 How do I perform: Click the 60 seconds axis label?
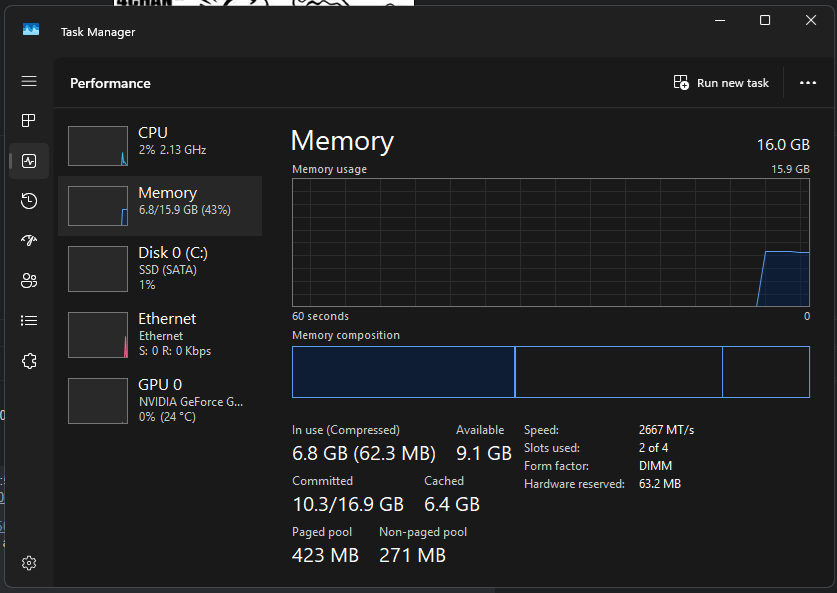pyautogui.click(x=320, y=316)
